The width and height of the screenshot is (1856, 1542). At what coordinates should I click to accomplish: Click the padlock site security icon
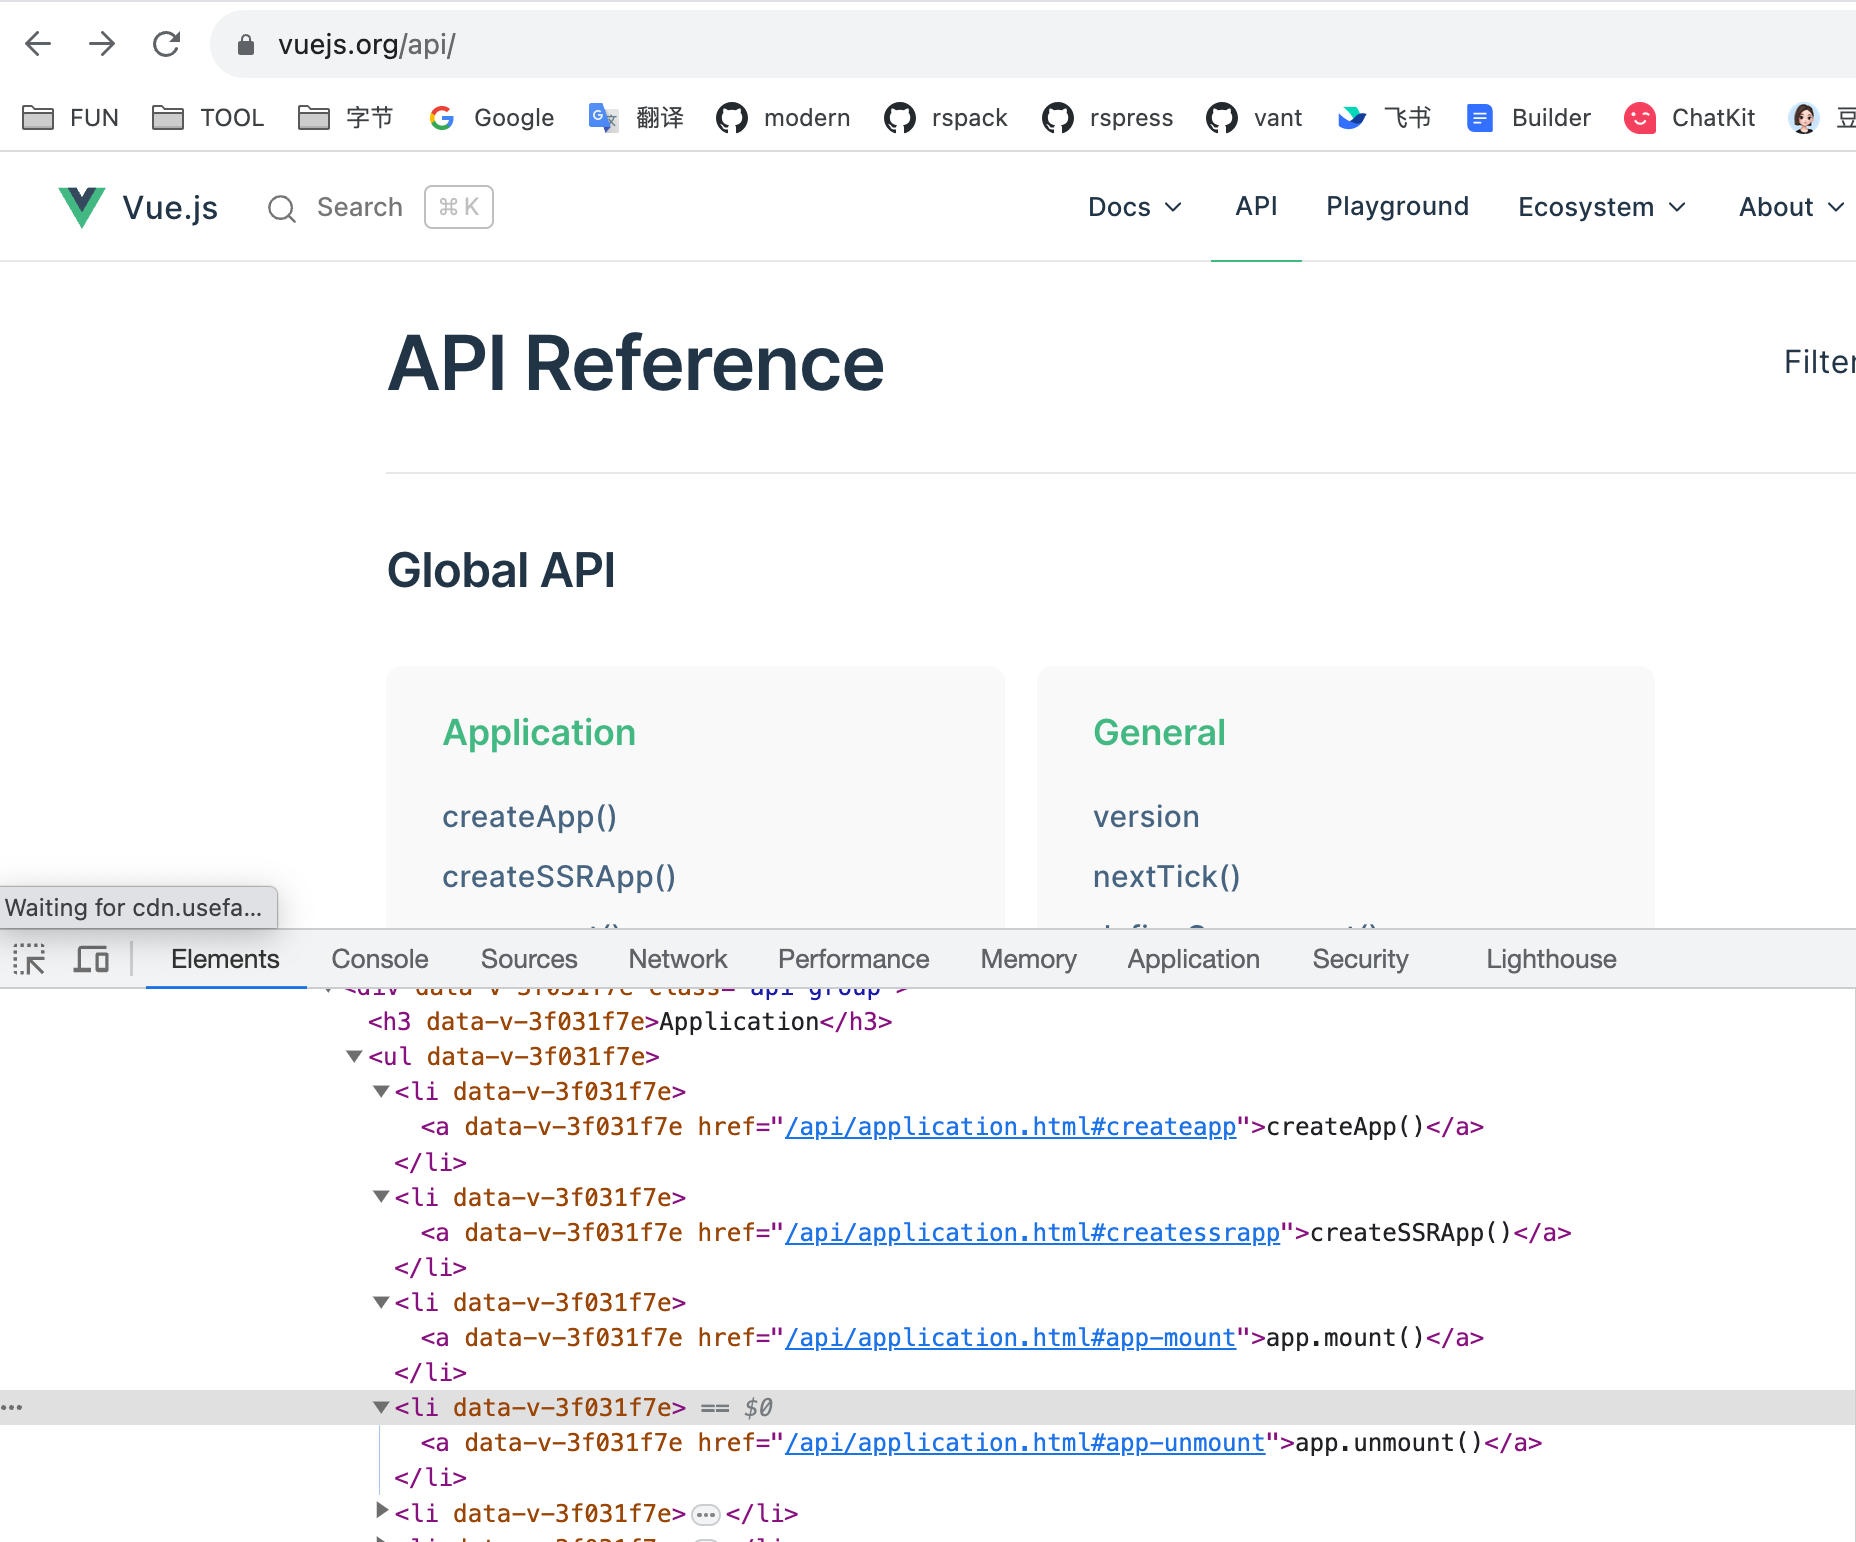pyautogui.click(x=245, y=44)
